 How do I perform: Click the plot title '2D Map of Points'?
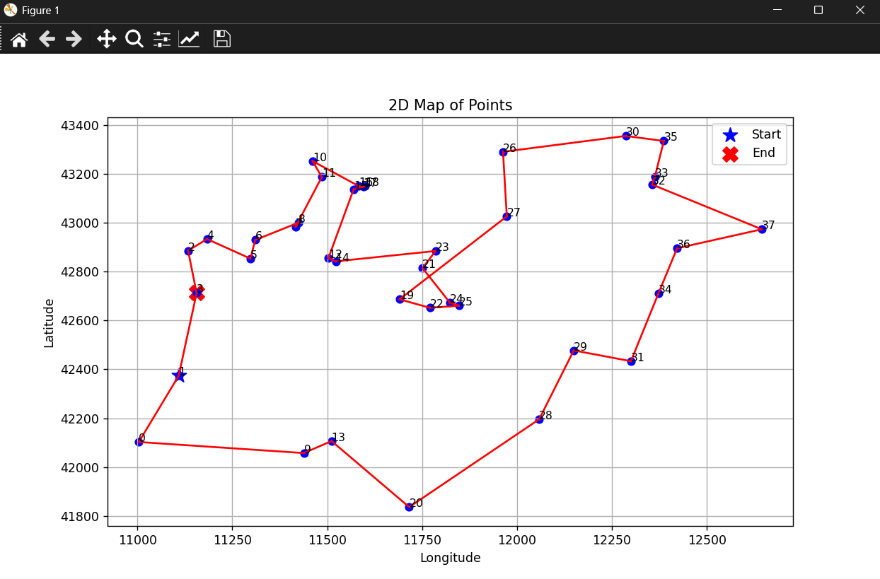[x=450, y=105]
